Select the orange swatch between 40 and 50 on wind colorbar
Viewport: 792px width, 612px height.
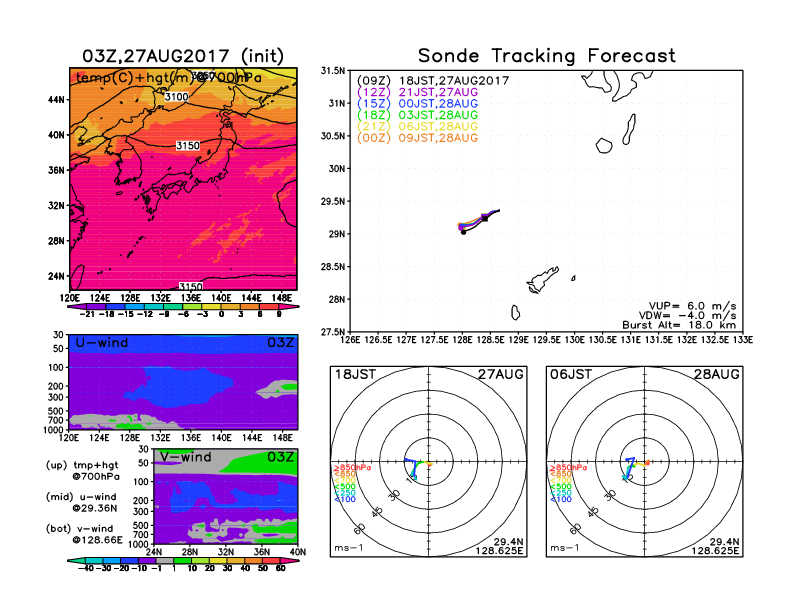[x=254, y=561]
